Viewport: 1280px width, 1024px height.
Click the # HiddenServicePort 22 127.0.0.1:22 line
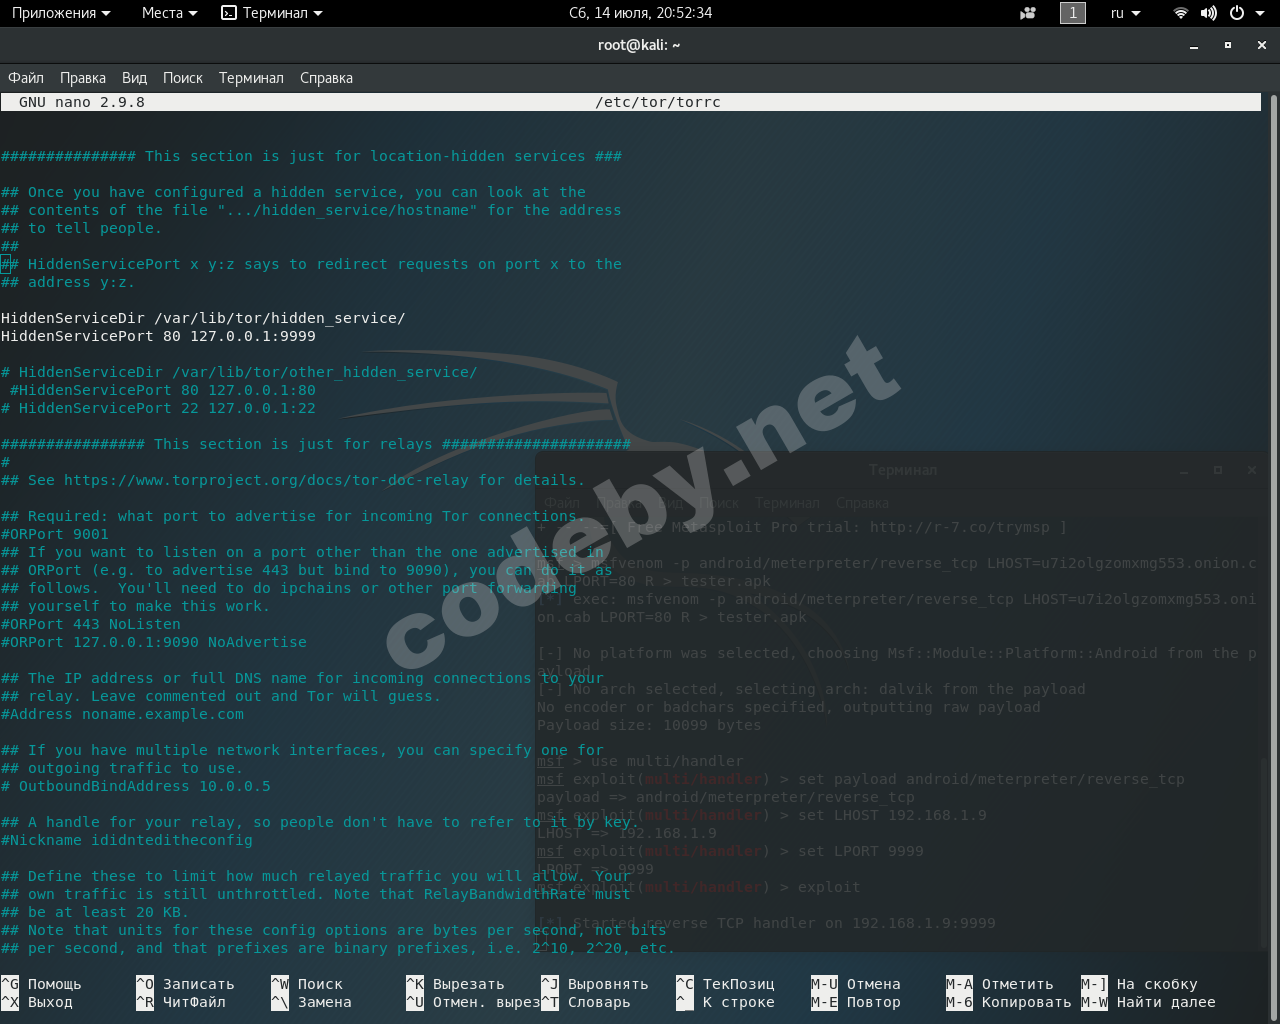(x=158, y=408)
